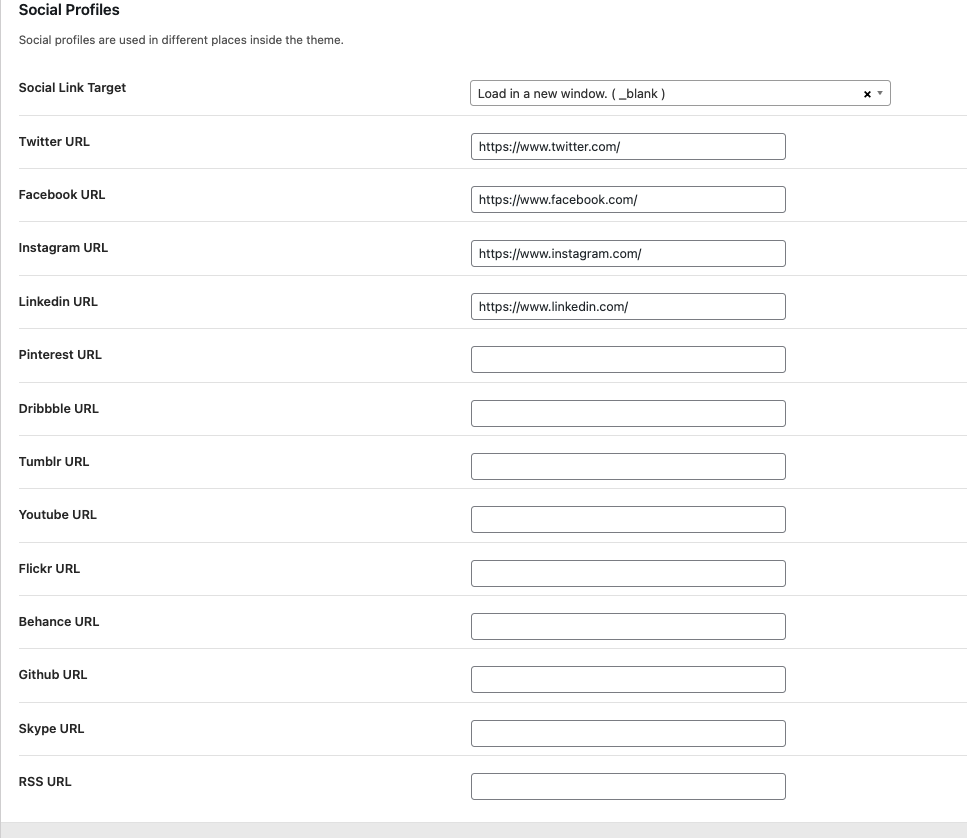Click into the Youtube URL input
This screenshot has height=838, width=967.
point(628,520)
